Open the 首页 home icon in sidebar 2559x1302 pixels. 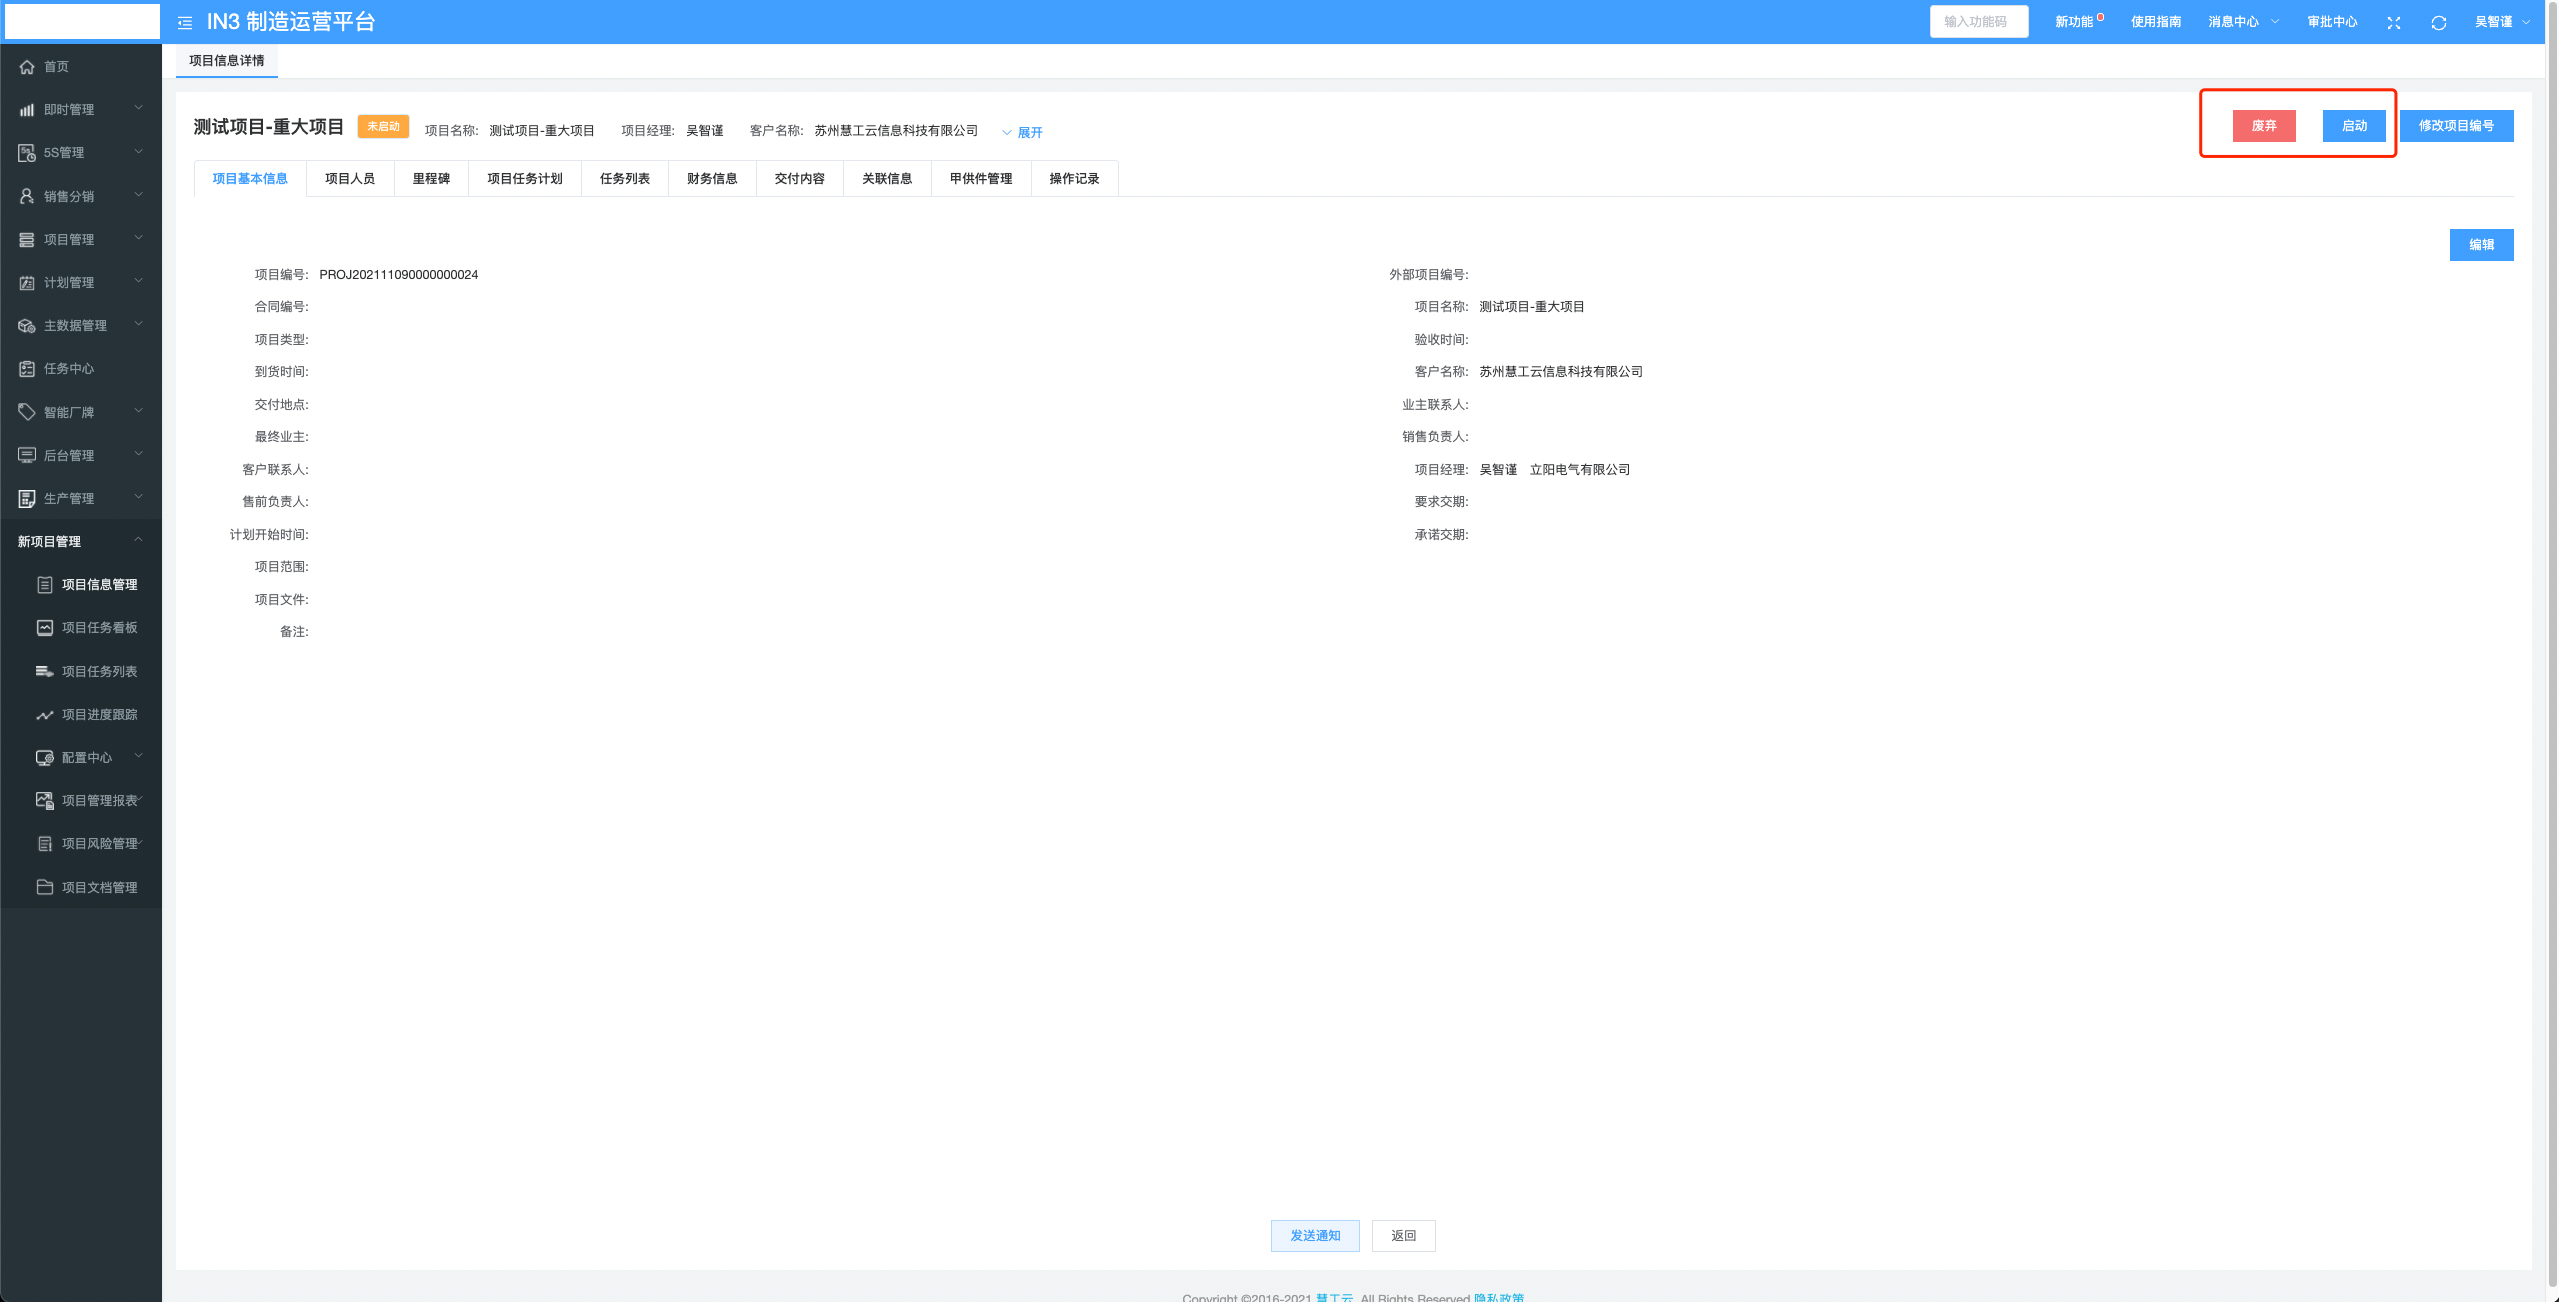(27, 67)
